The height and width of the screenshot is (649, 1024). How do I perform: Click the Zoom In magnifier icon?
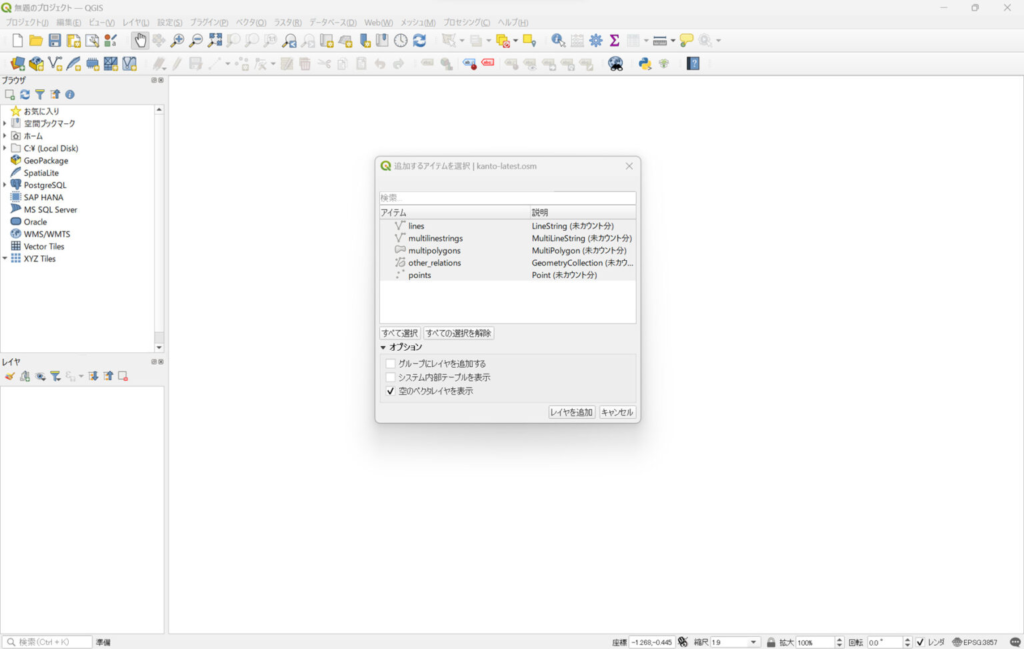pyautogui.click(x=177, y=40)
